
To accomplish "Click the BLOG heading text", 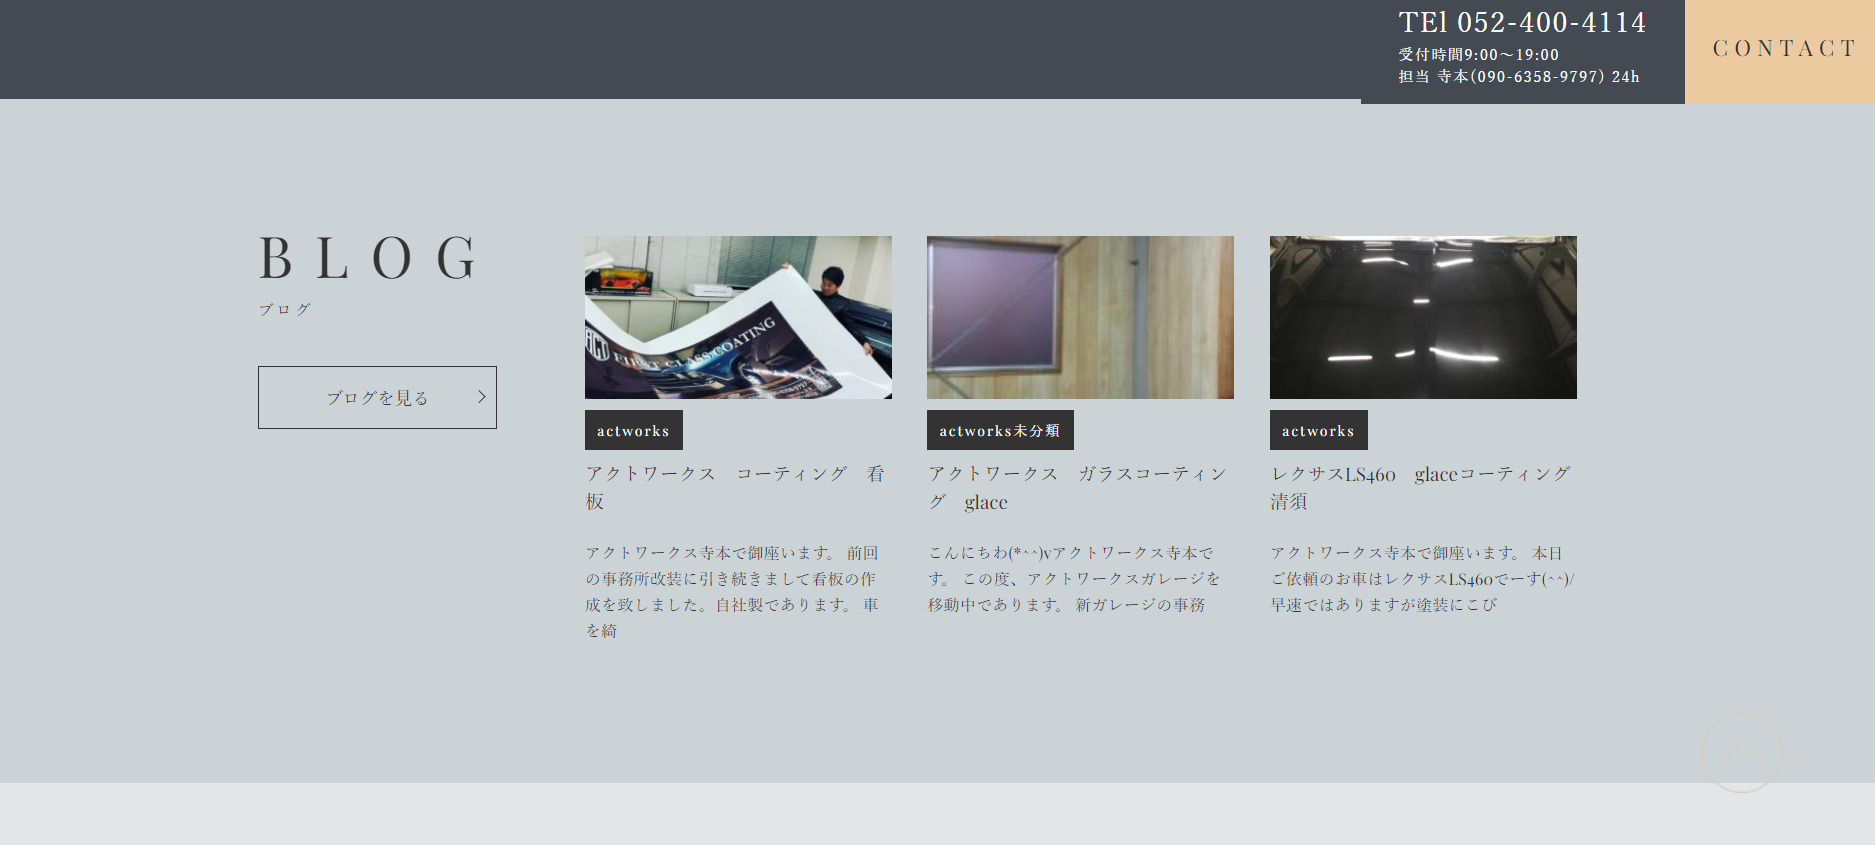I will click(368, 258).
